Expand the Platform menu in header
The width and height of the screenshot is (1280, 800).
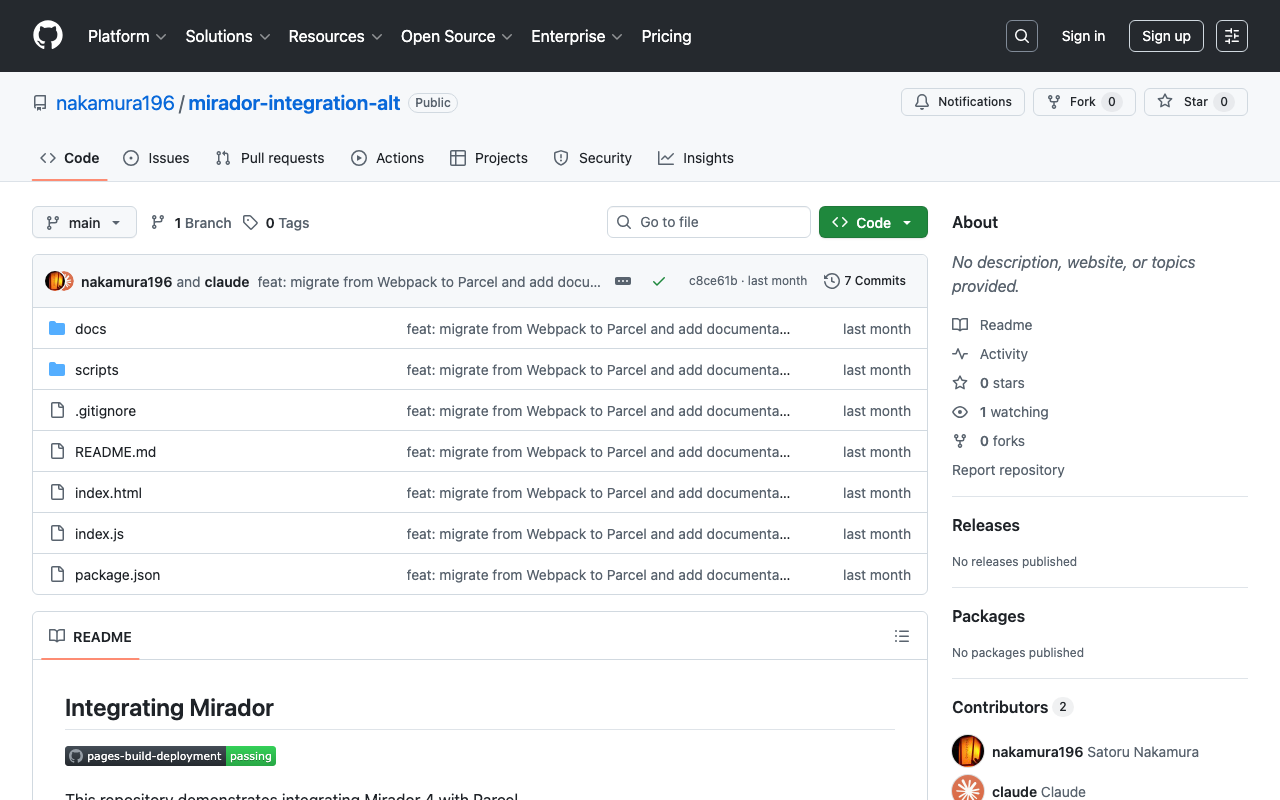tap(127, 36)
